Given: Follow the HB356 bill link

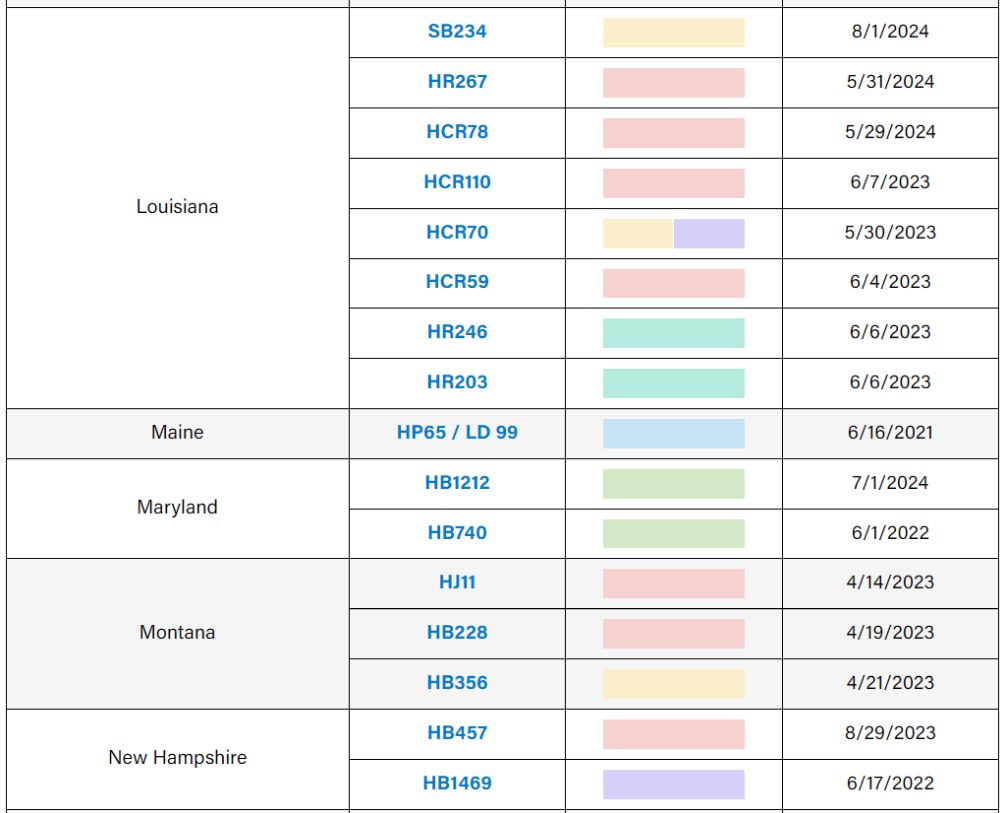Looking at the screenshot, I should [x=457, y=683].
